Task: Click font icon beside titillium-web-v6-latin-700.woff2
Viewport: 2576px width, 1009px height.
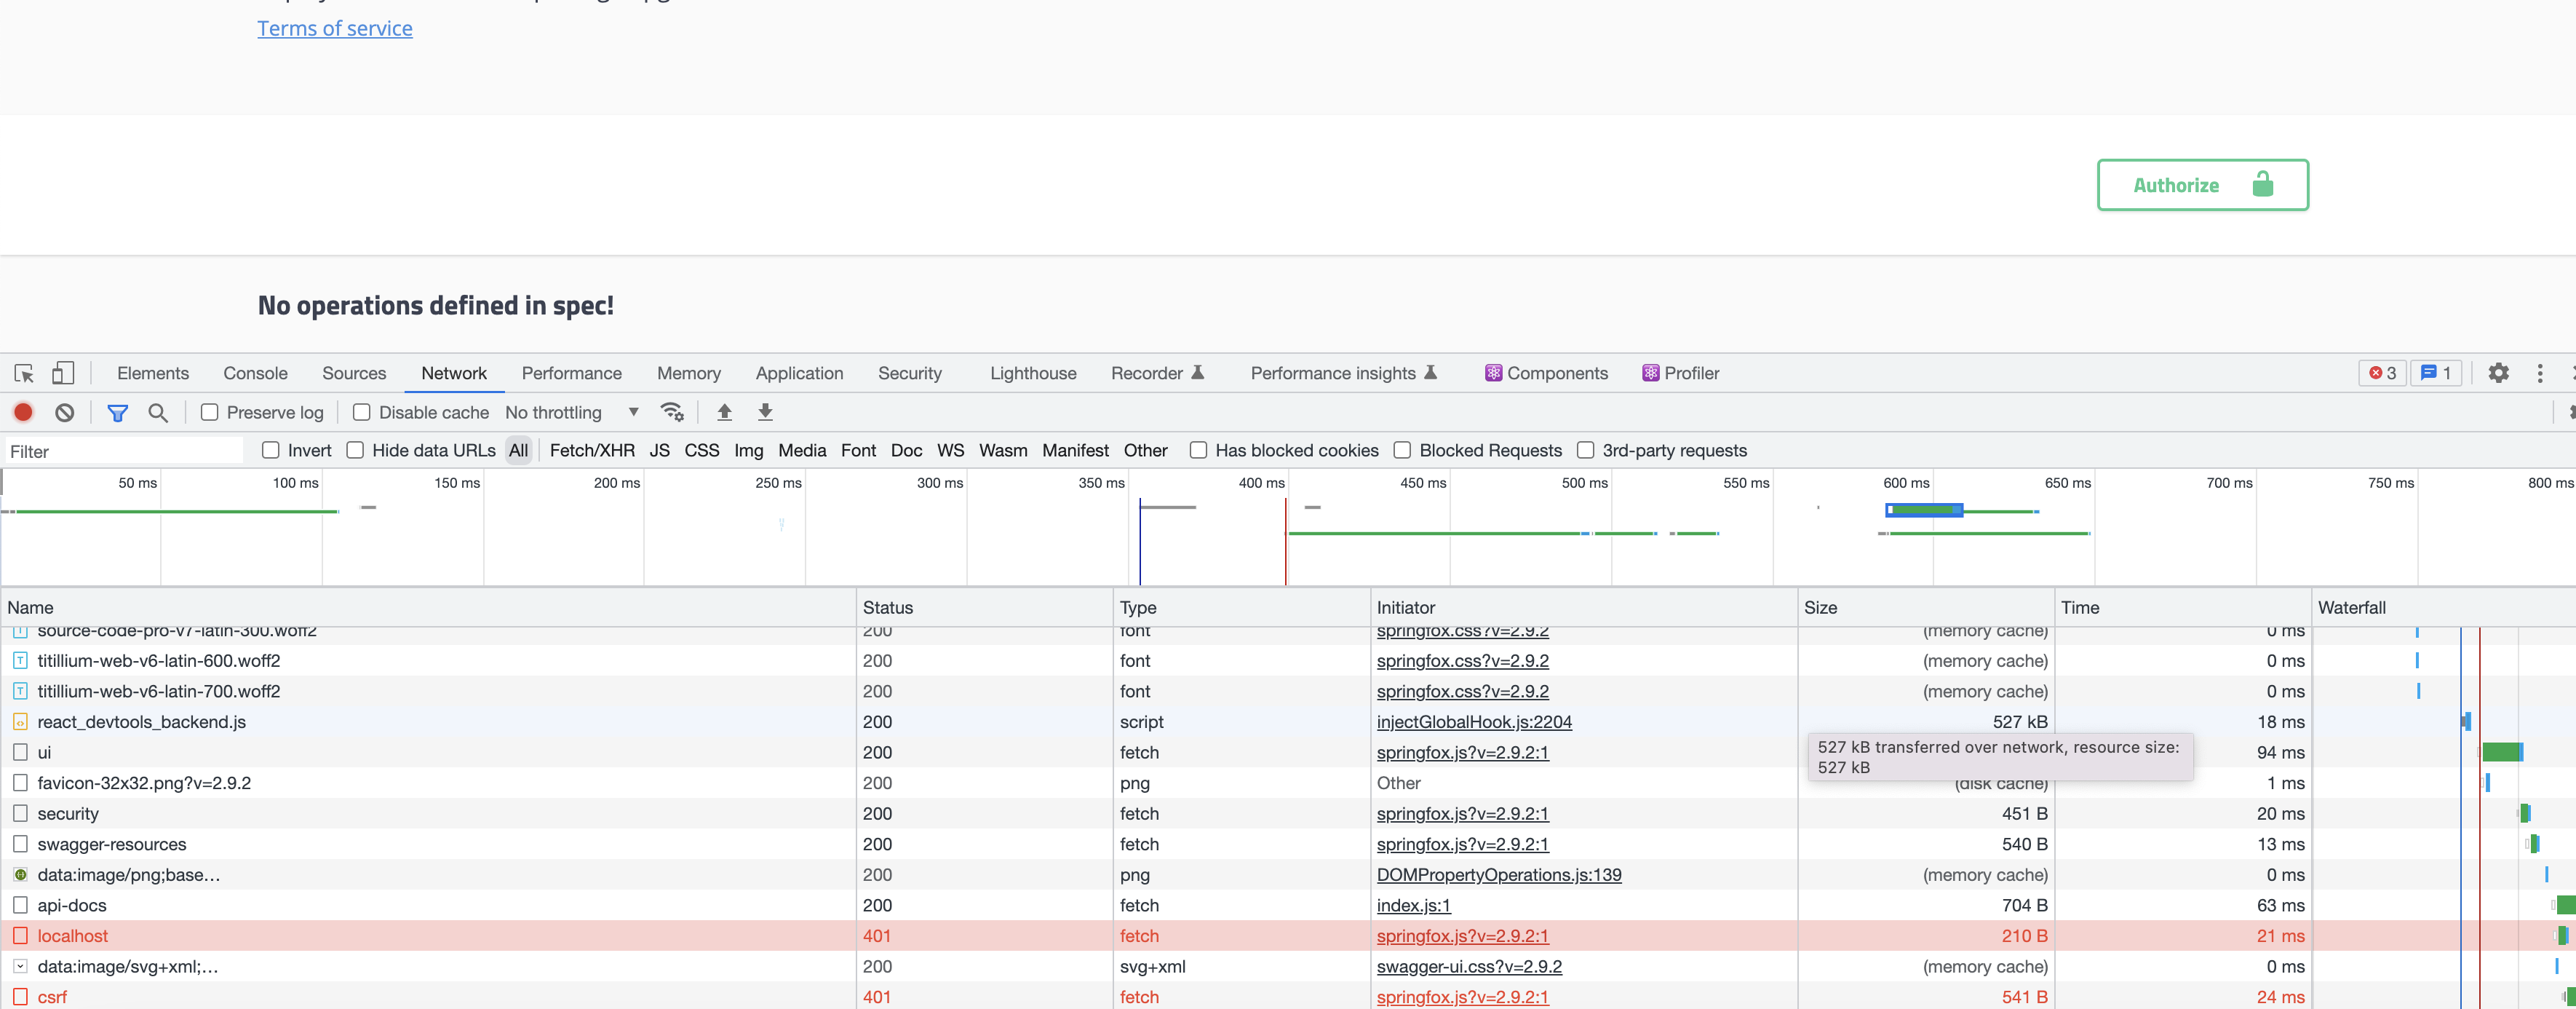Action: (x=20, y=691)
